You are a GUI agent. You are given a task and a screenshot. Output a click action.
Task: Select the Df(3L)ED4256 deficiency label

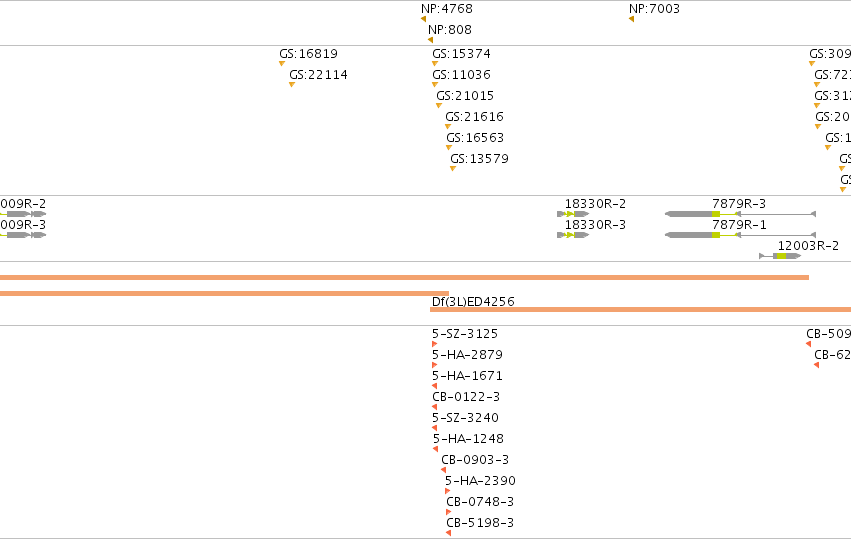point(473,302)
